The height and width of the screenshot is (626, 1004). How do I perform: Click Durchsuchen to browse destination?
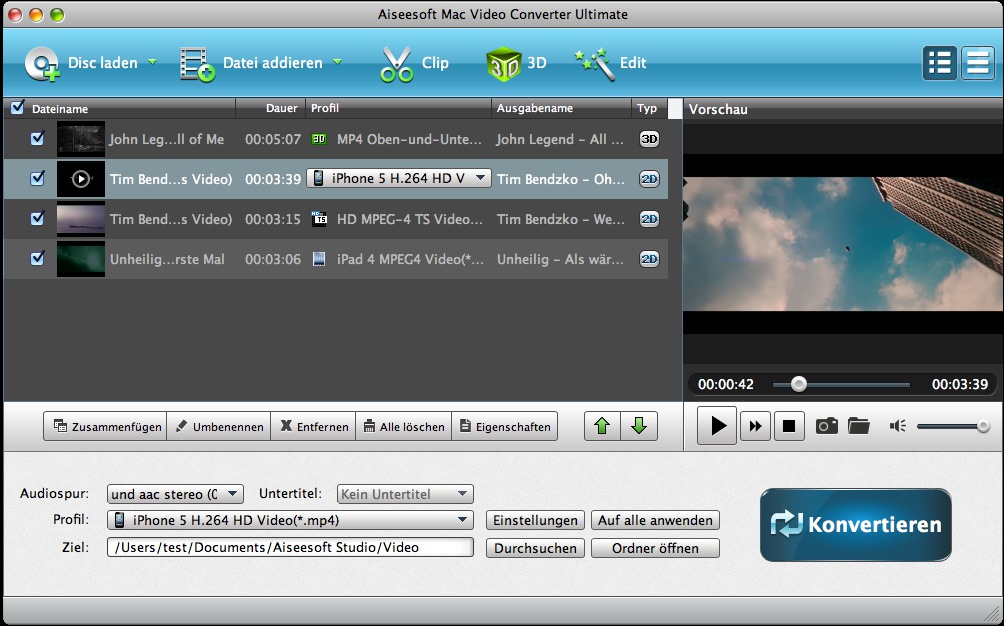tap(535, 548)
